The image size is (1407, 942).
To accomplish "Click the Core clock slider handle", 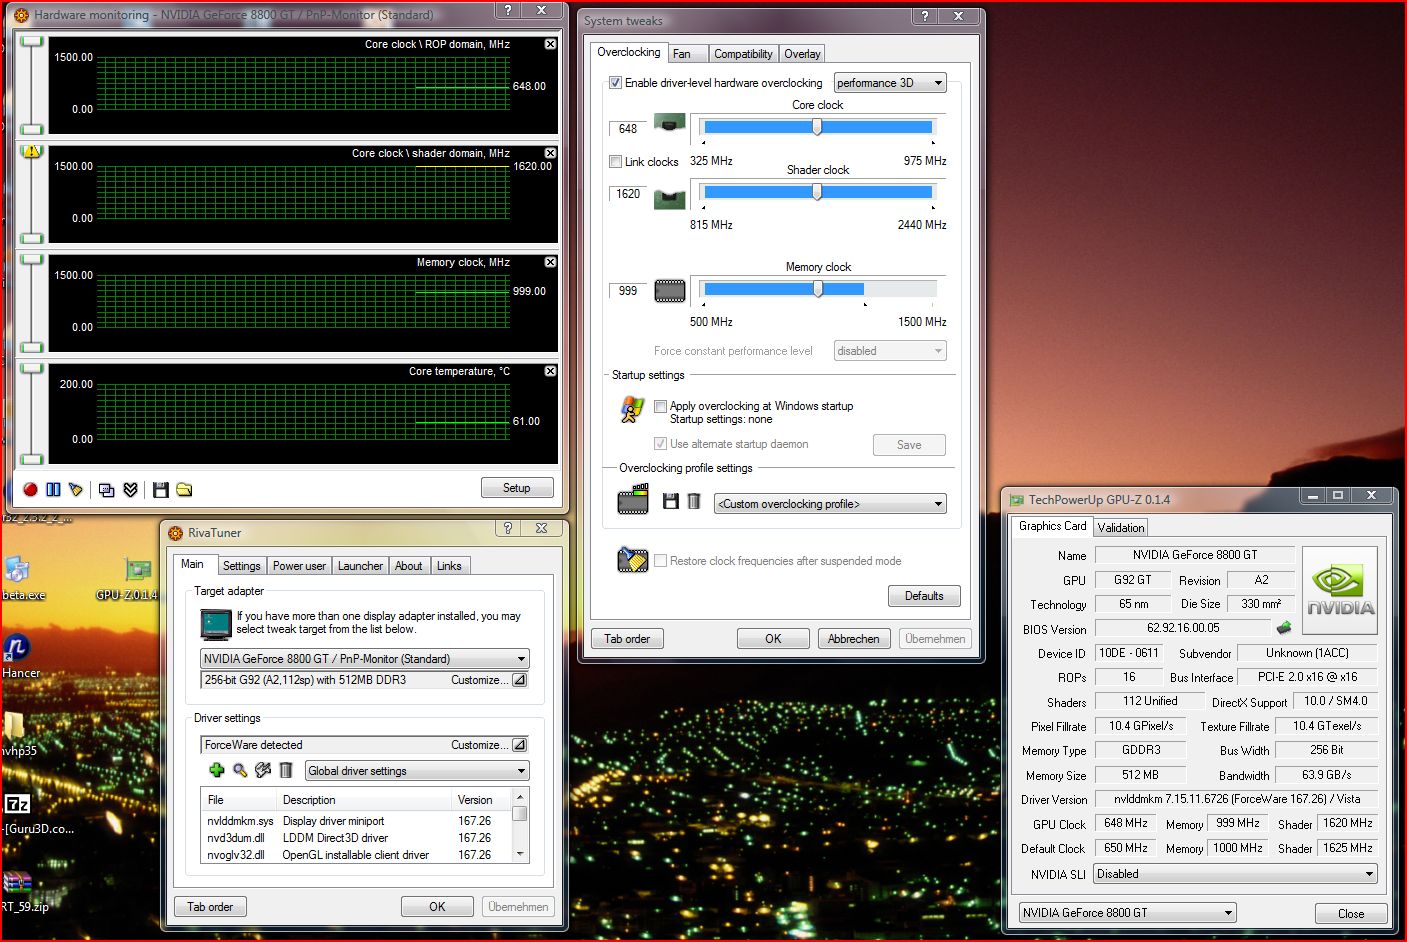I will [817, 127].
